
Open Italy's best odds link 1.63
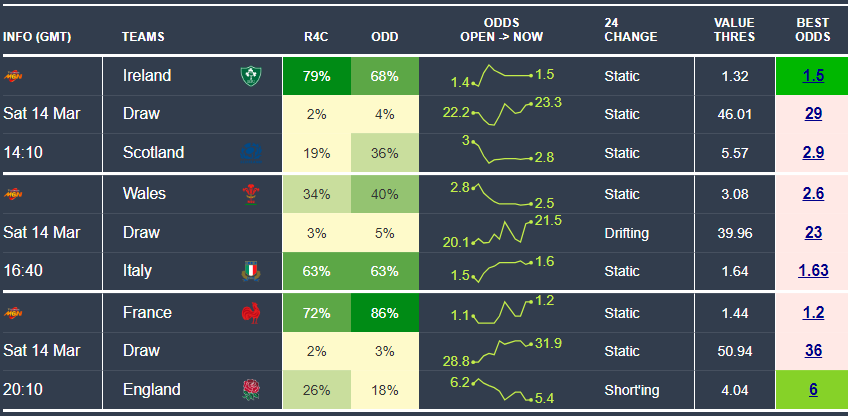pos(812,271)
